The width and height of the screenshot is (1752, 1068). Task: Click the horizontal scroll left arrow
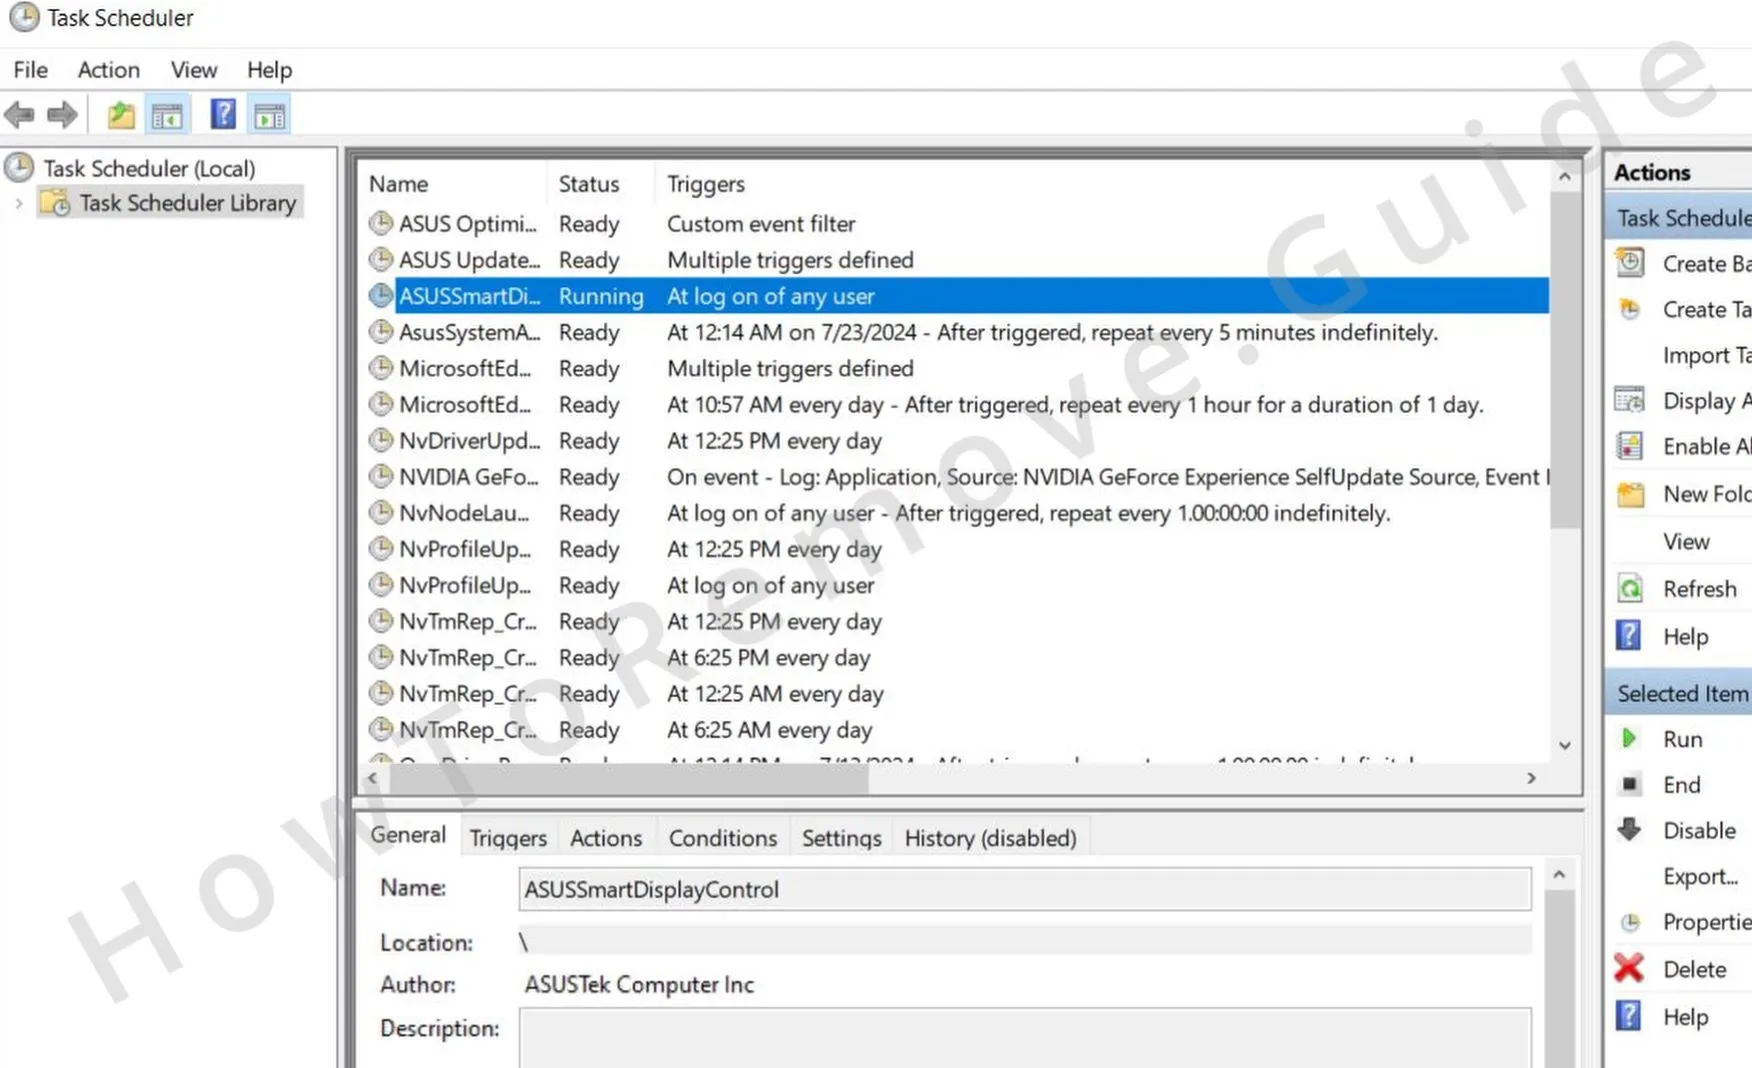[x=372, y=777]
